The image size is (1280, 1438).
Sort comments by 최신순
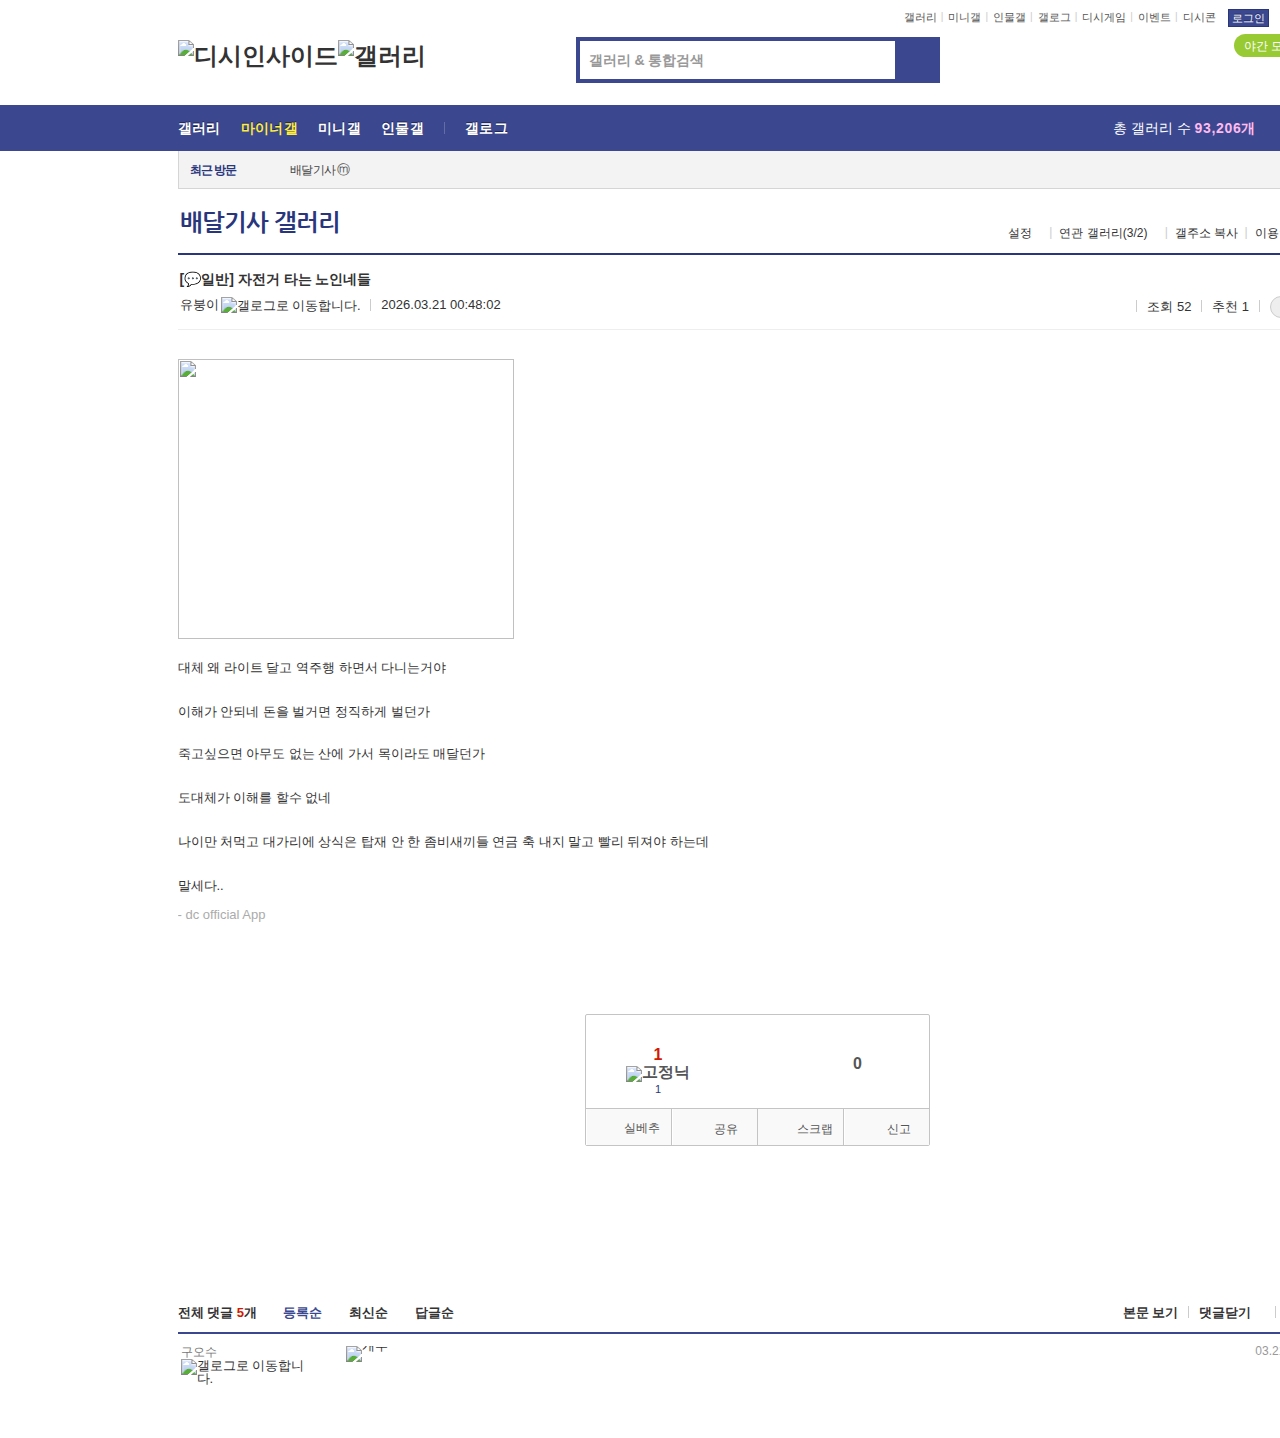pos(368,1313)
